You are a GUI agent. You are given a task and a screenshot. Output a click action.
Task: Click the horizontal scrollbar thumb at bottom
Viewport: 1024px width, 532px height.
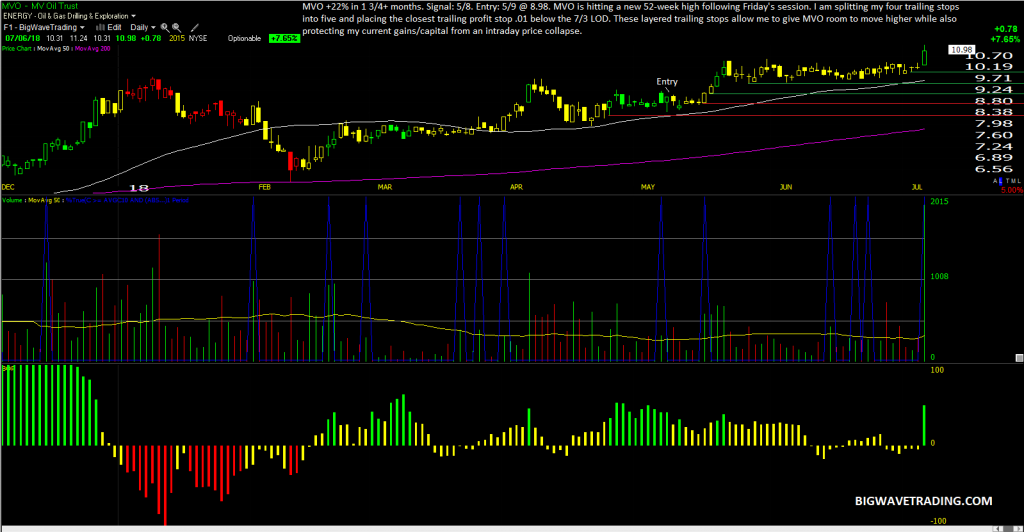1008,528
